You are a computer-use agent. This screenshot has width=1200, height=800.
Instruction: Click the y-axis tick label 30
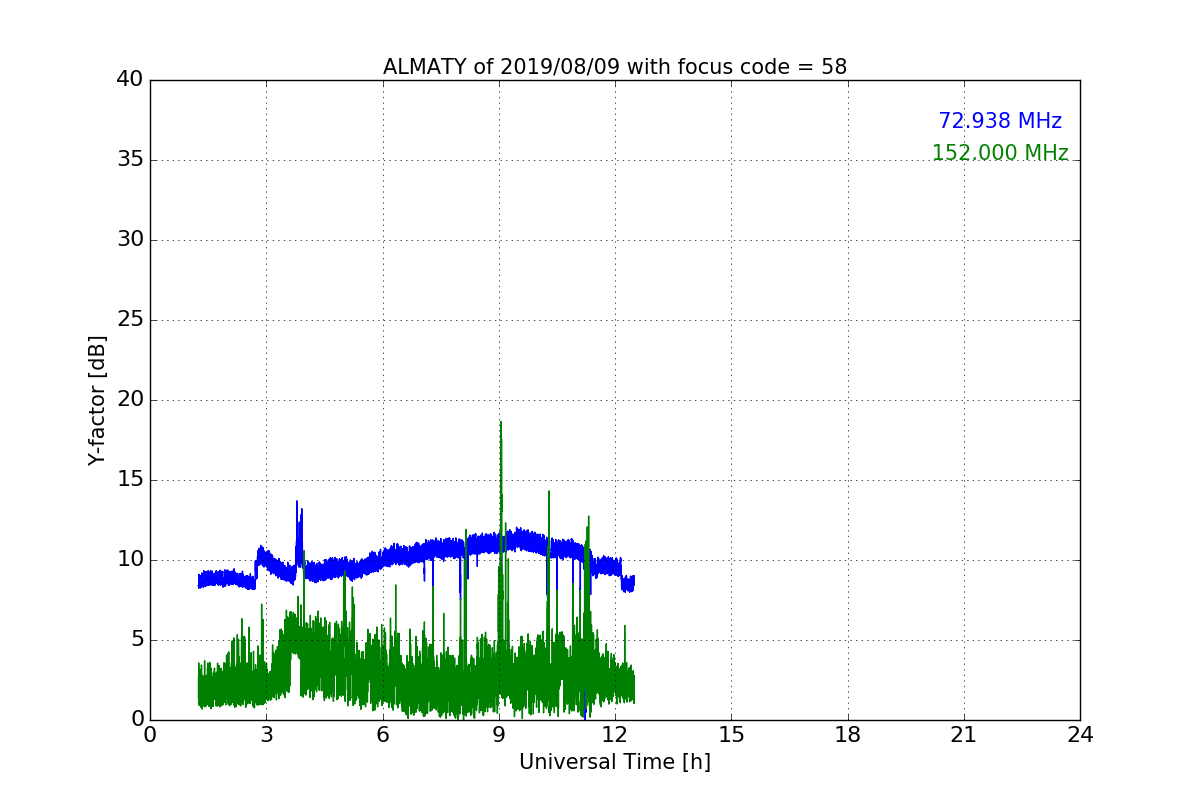tap(130, 240)
